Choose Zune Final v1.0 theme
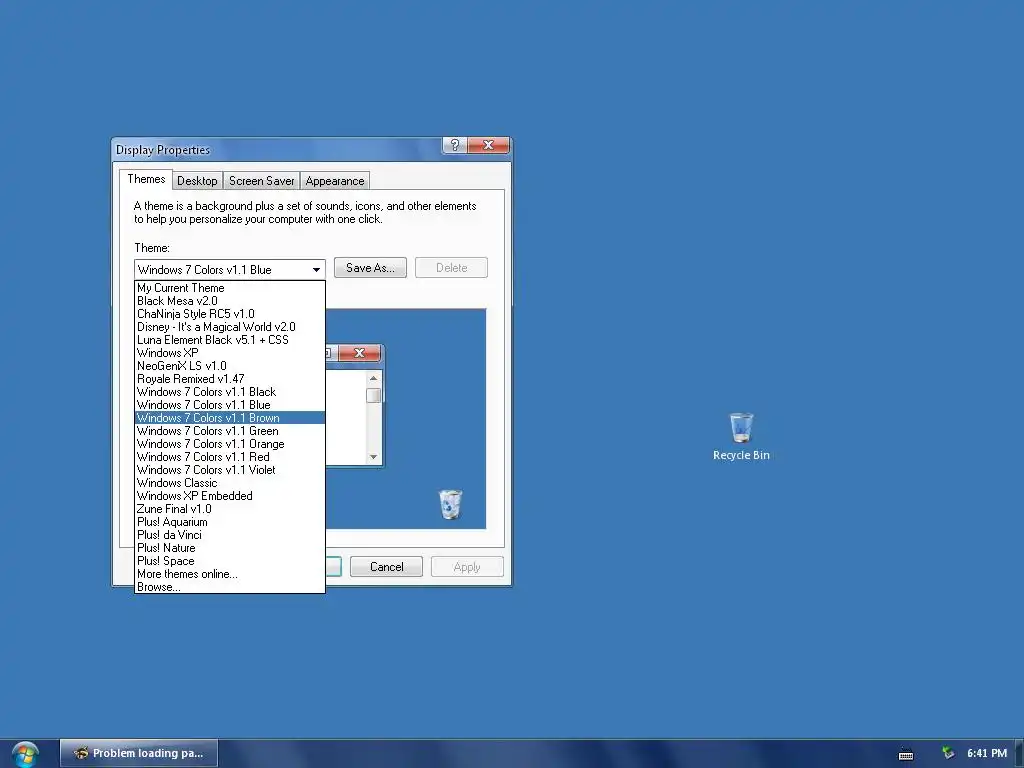Image resolution: width=1024 pixels, height=768 pixels. pyautogui.click(x=230, y=509)
